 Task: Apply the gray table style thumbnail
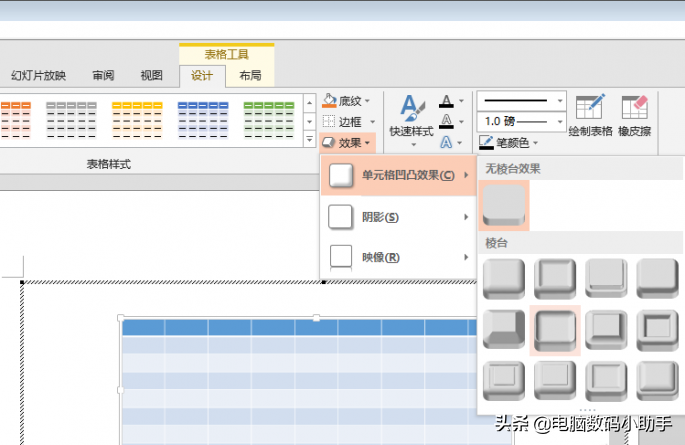(x=71, y=120)
